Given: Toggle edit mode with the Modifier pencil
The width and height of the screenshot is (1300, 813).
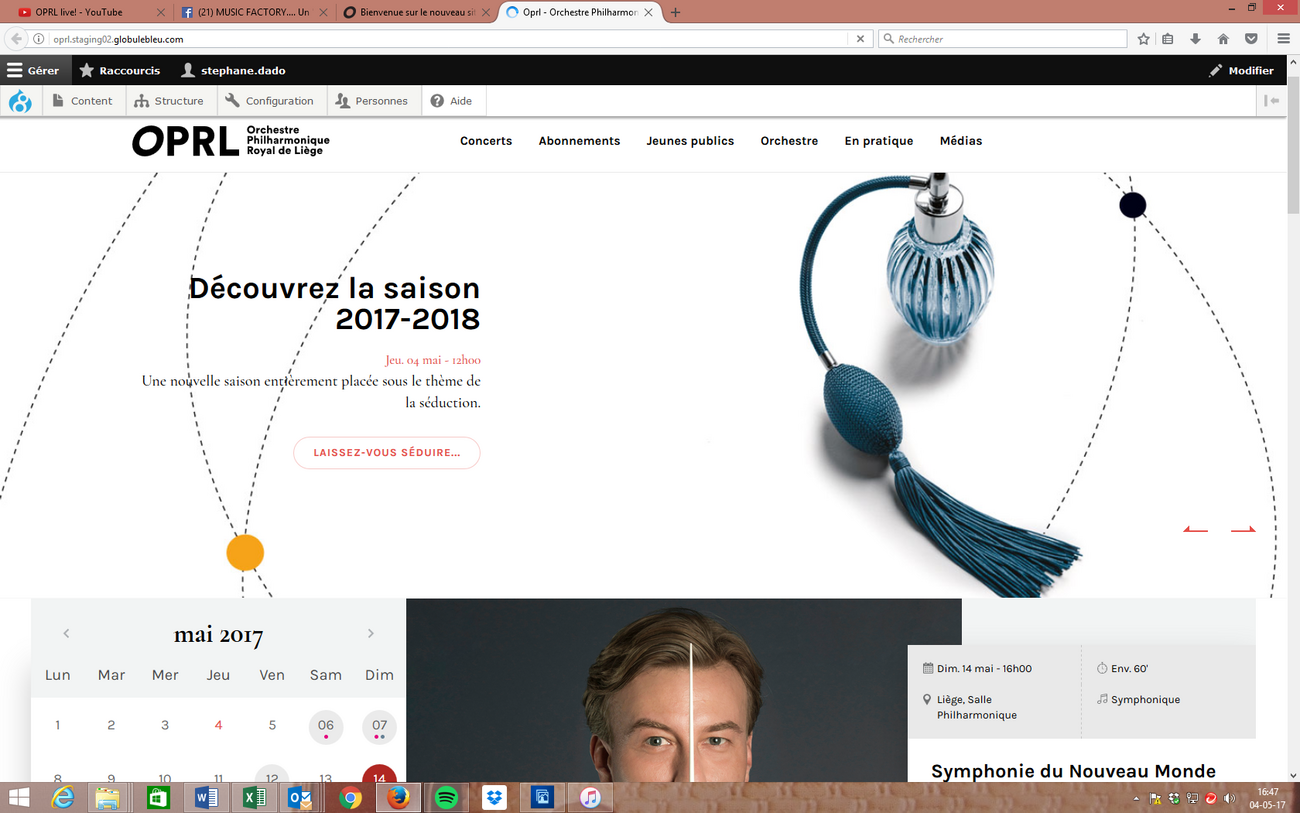Looking at the screenshot, I should (x=1241, y=70).
